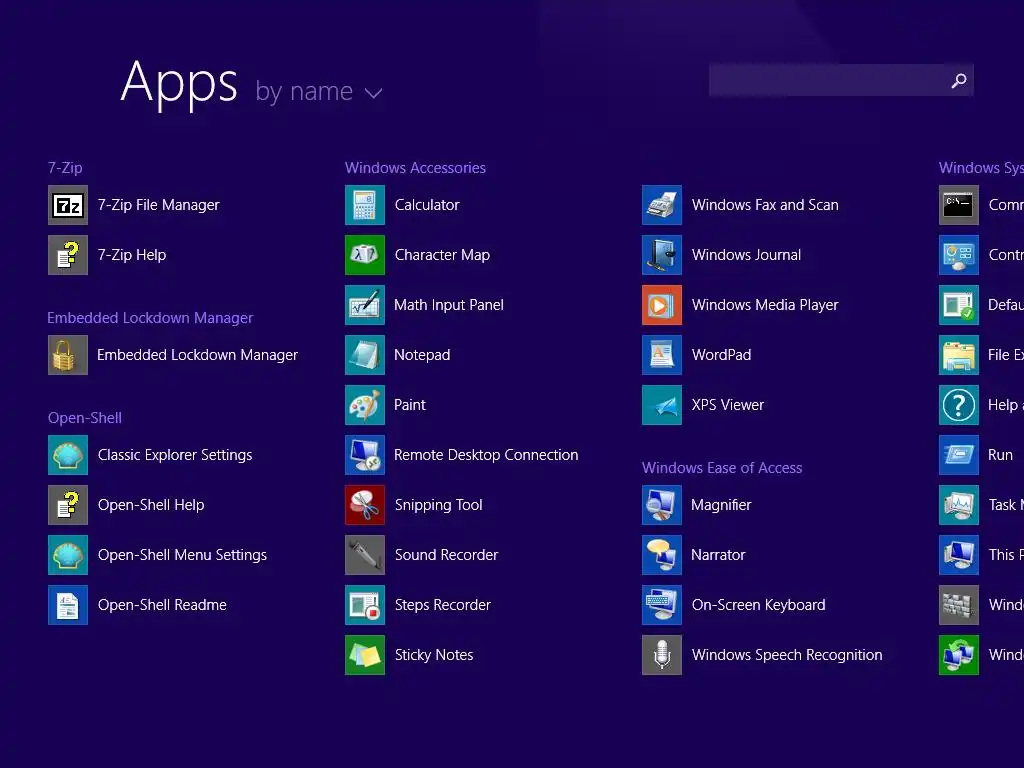Open the 'by name' sort dropdown

[x=319, y=91]
